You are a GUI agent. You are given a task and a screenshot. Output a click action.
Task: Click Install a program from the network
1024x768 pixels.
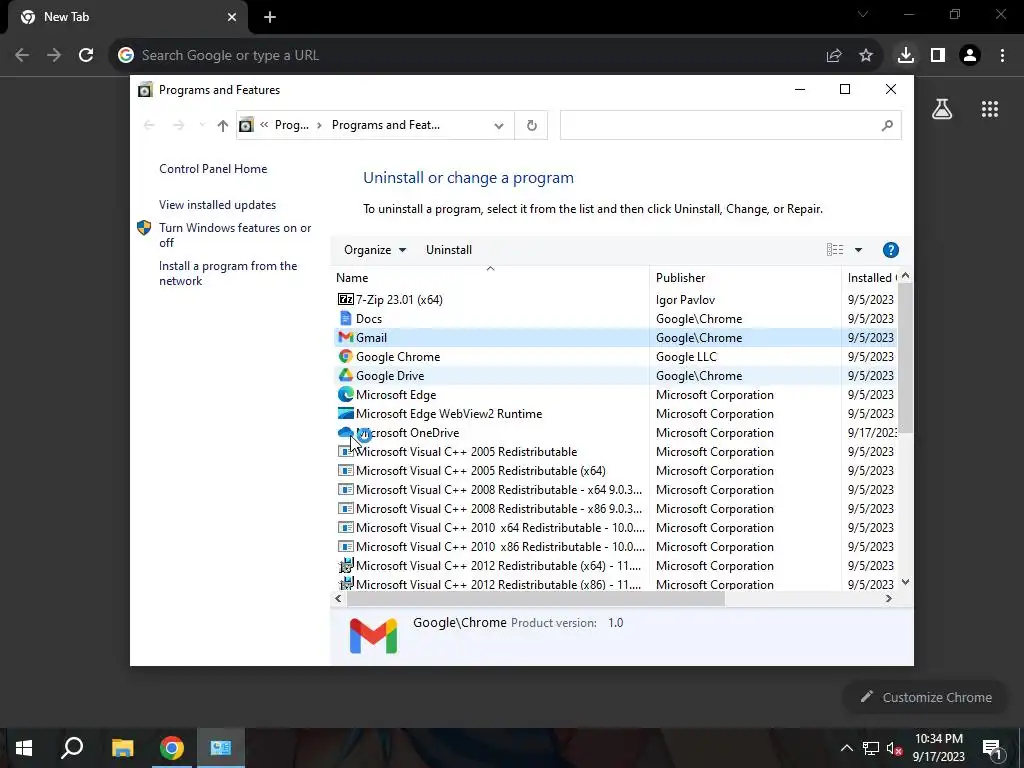pos(228,274)
